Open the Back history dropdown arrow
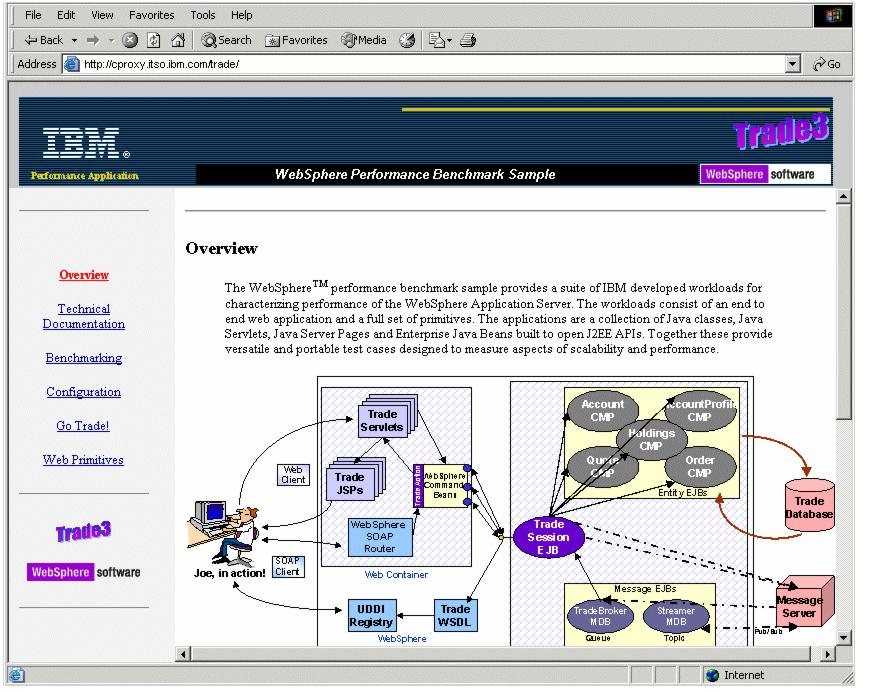Image resolution: width=891 pixels, height=692 pixels. click(74, 40)
